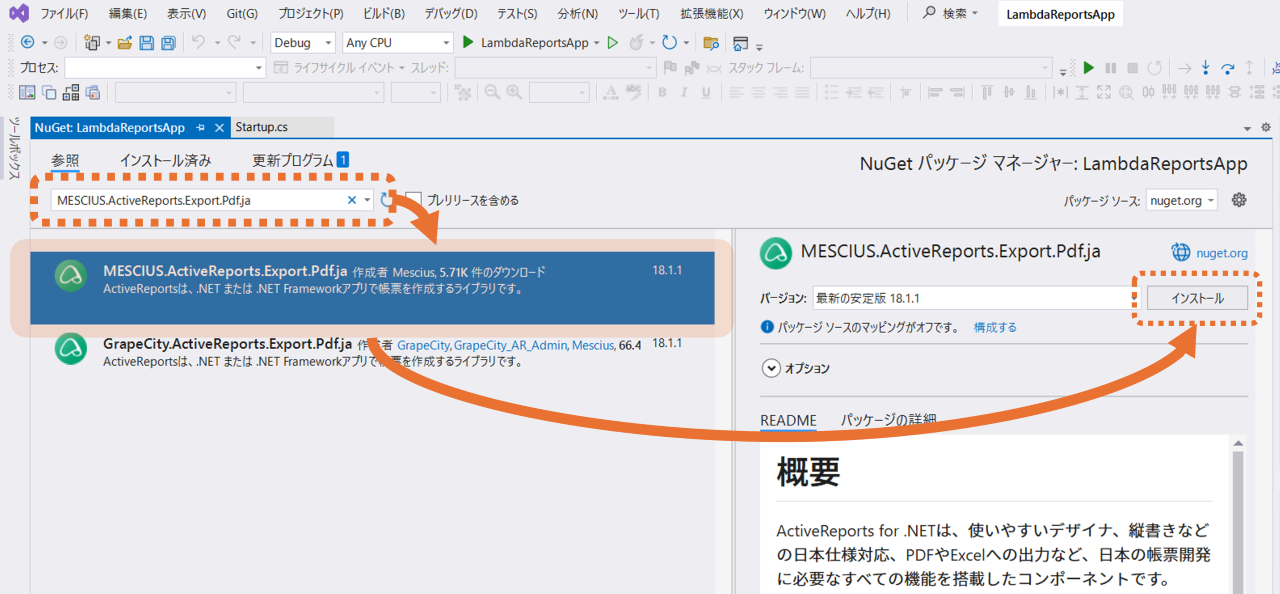The height and width of the screenshot is (594, 1280).
Task: Open the ファイル(F) menu
Action: (64, 14)
